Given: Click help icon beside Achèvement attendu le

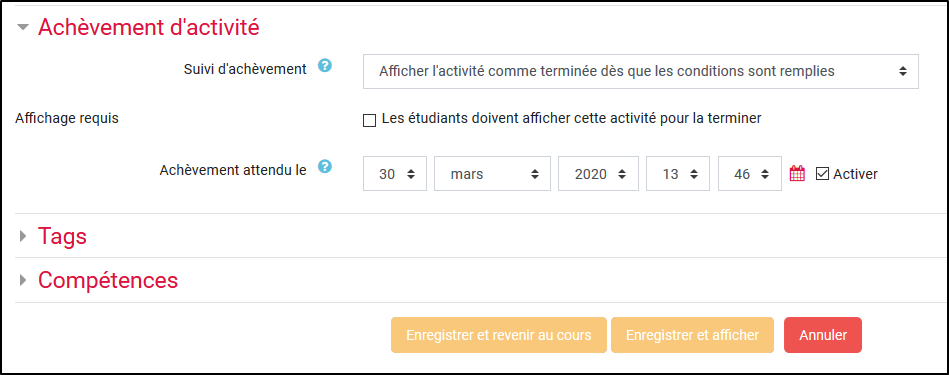Looking at the screenshot, I should point(325,166).
